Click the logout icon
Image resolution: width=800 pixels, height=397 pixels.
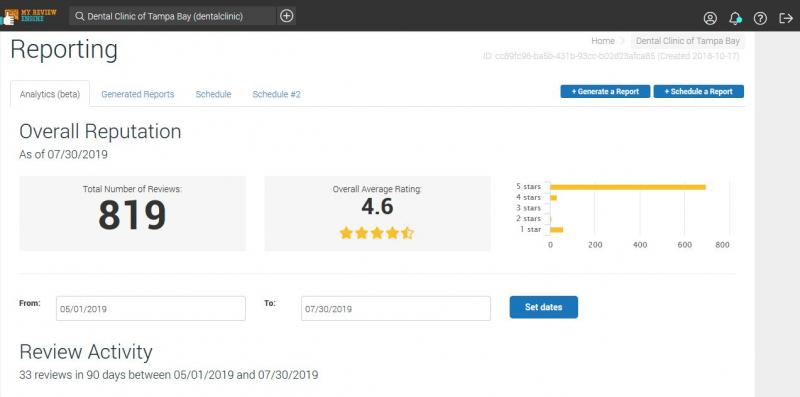coord(786,18)
